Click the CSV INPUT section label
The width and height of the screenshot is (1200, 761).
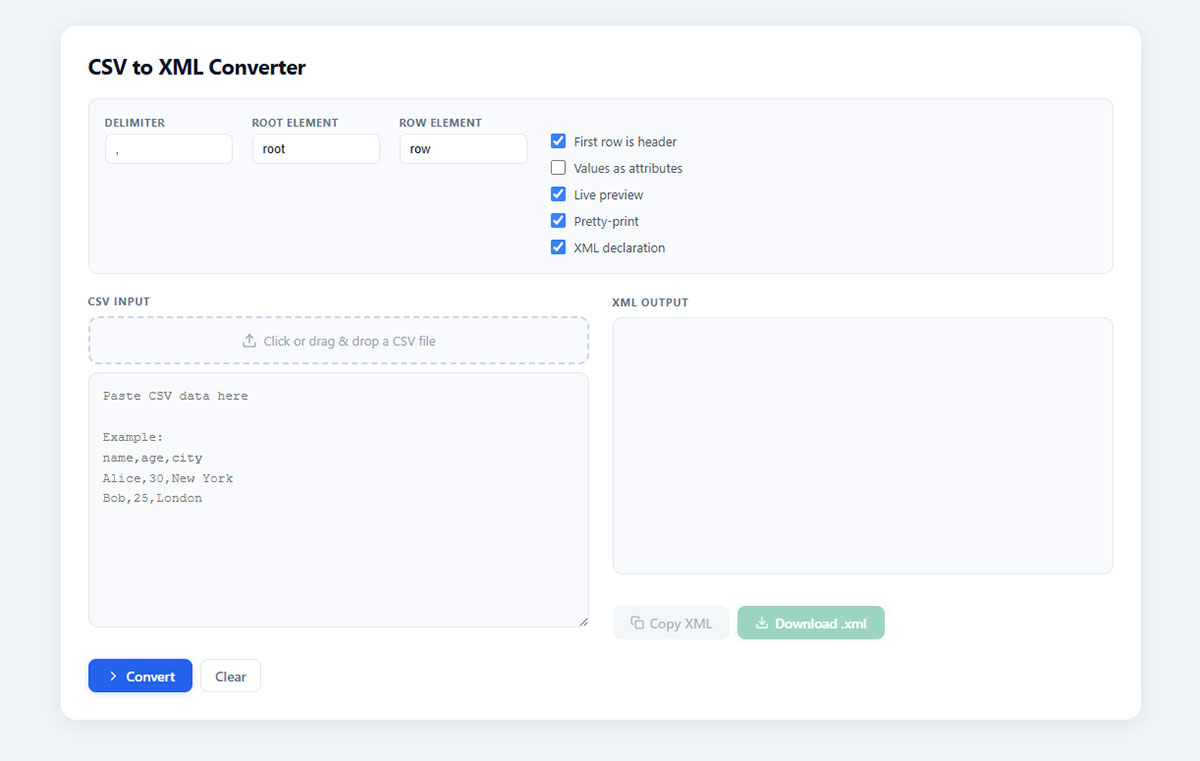[119, 301]
